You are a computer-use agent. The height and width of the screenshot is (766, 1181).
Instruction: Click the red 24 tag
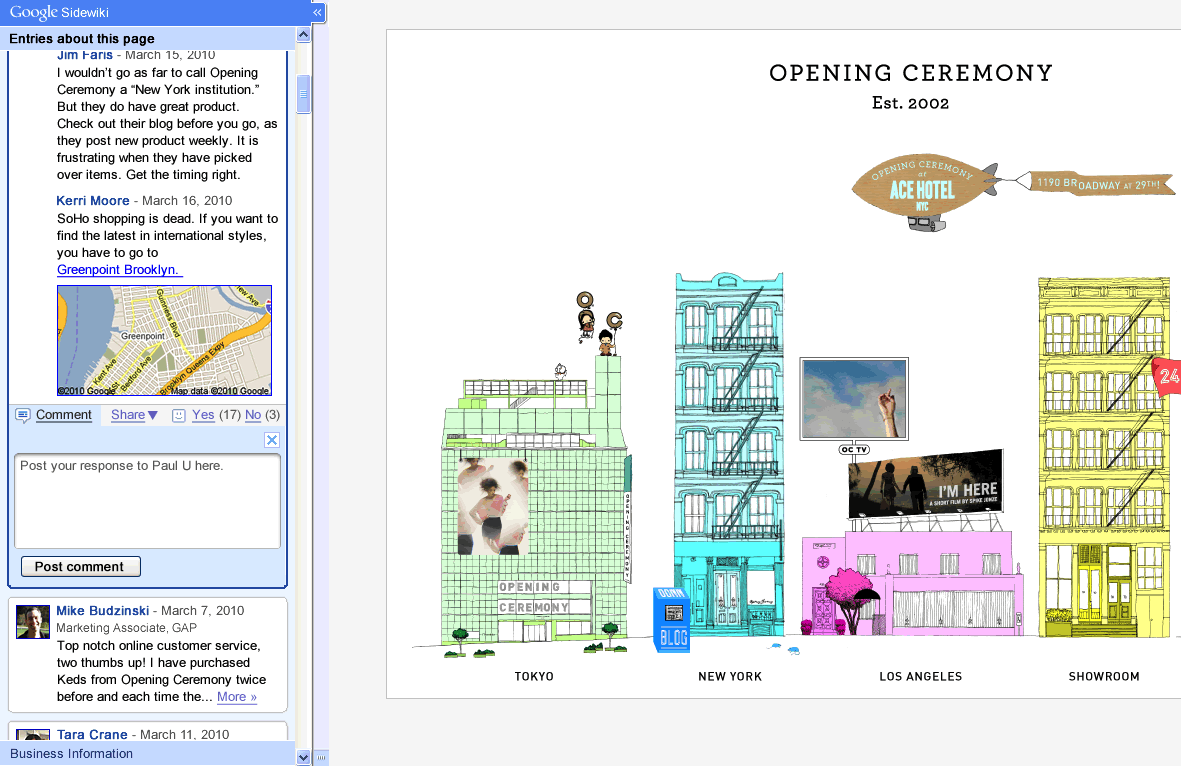coord(1167,375)
